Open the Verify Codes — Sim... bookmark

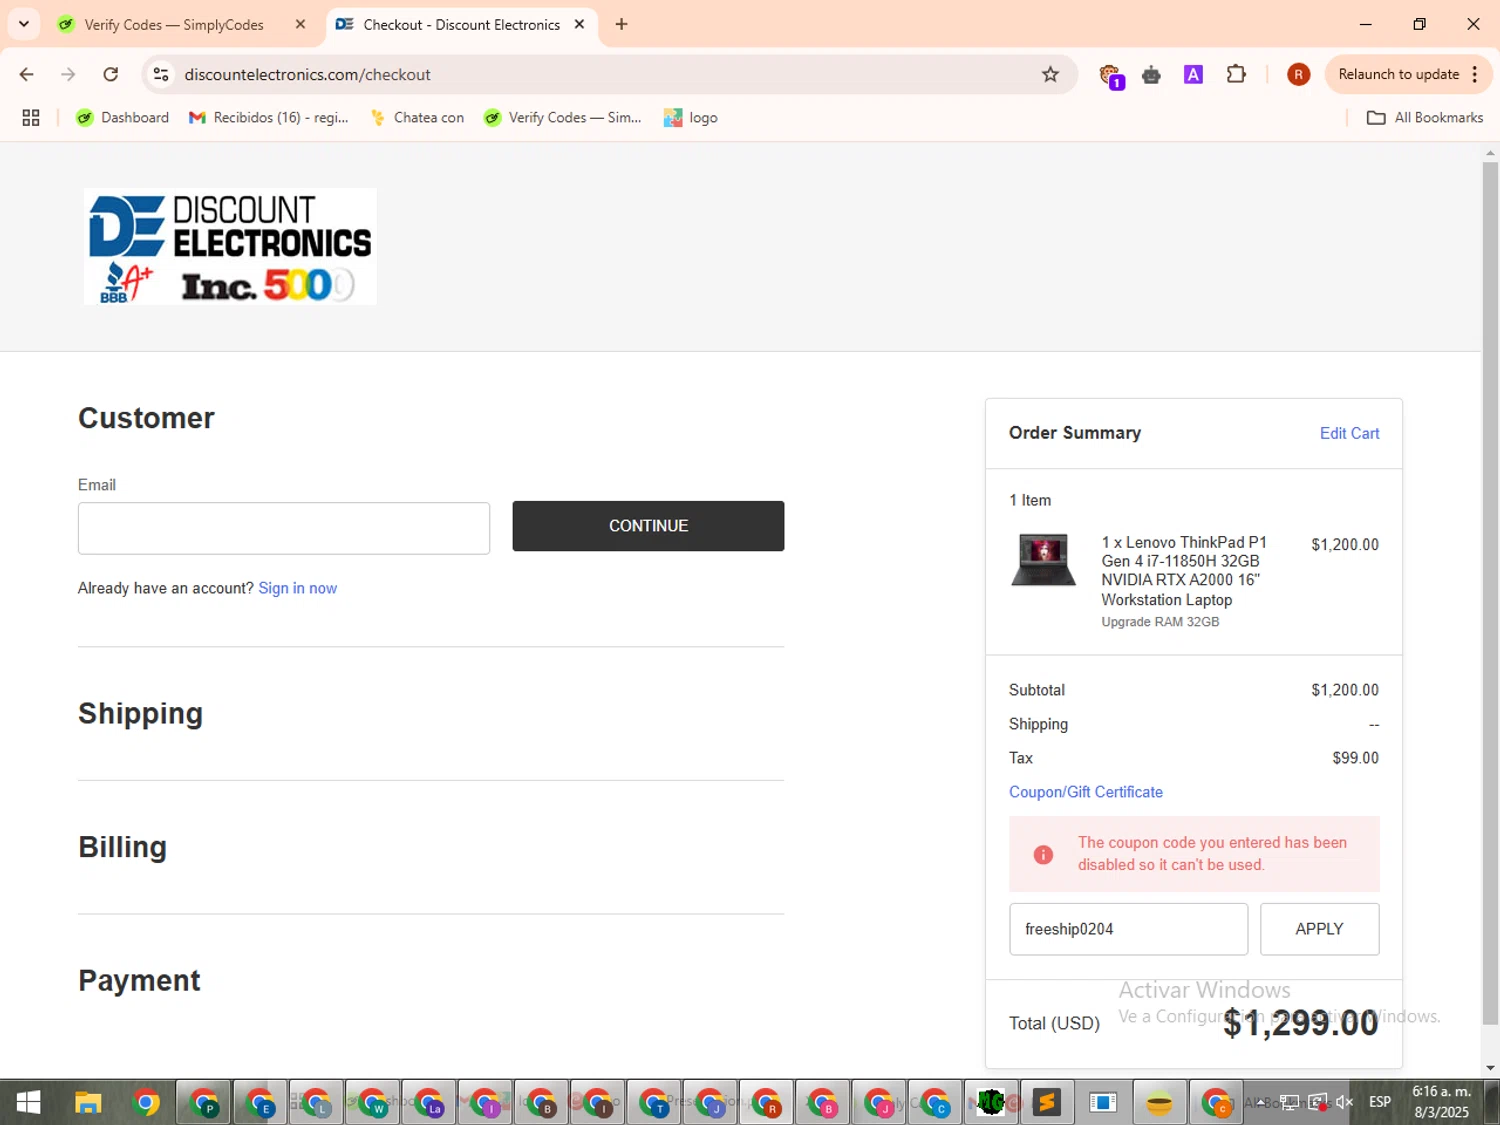click(x=562, y=117)
